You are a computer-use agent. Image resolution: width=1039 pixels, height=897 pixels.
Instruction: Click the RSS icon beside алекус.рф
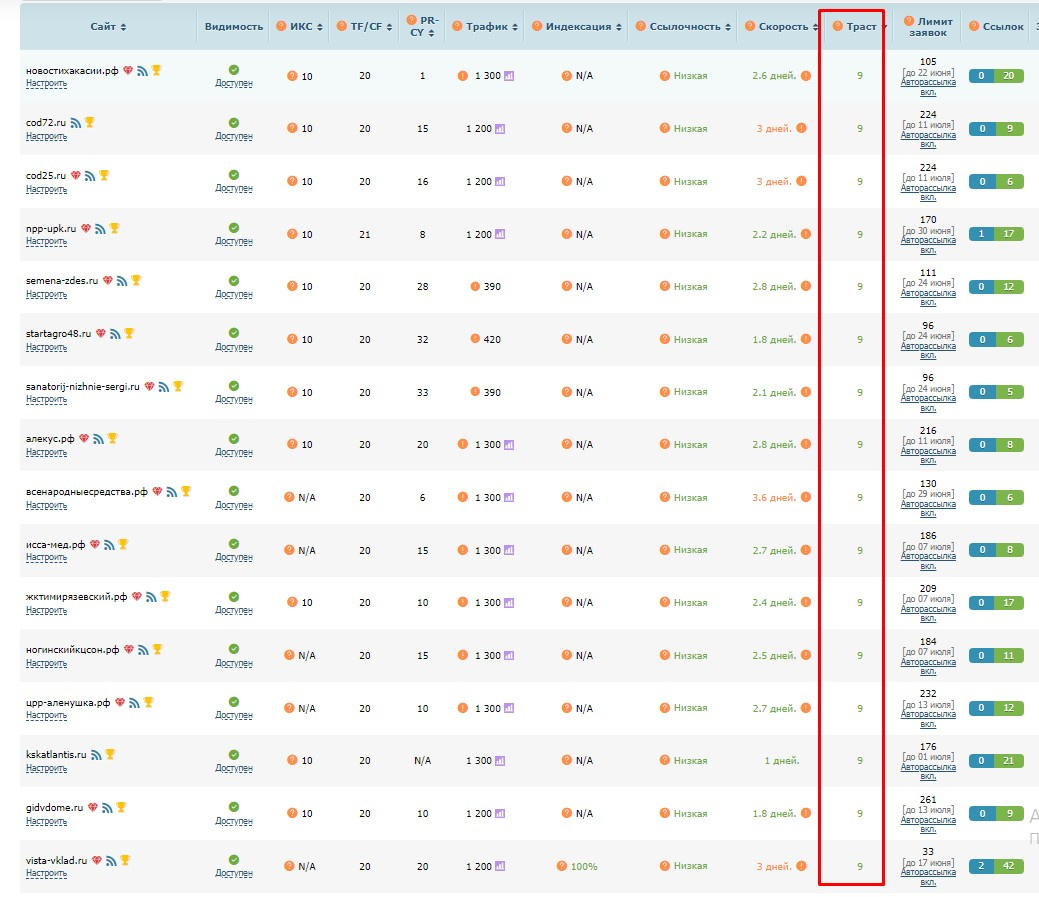pyautogui.click(x=98, y=439)
